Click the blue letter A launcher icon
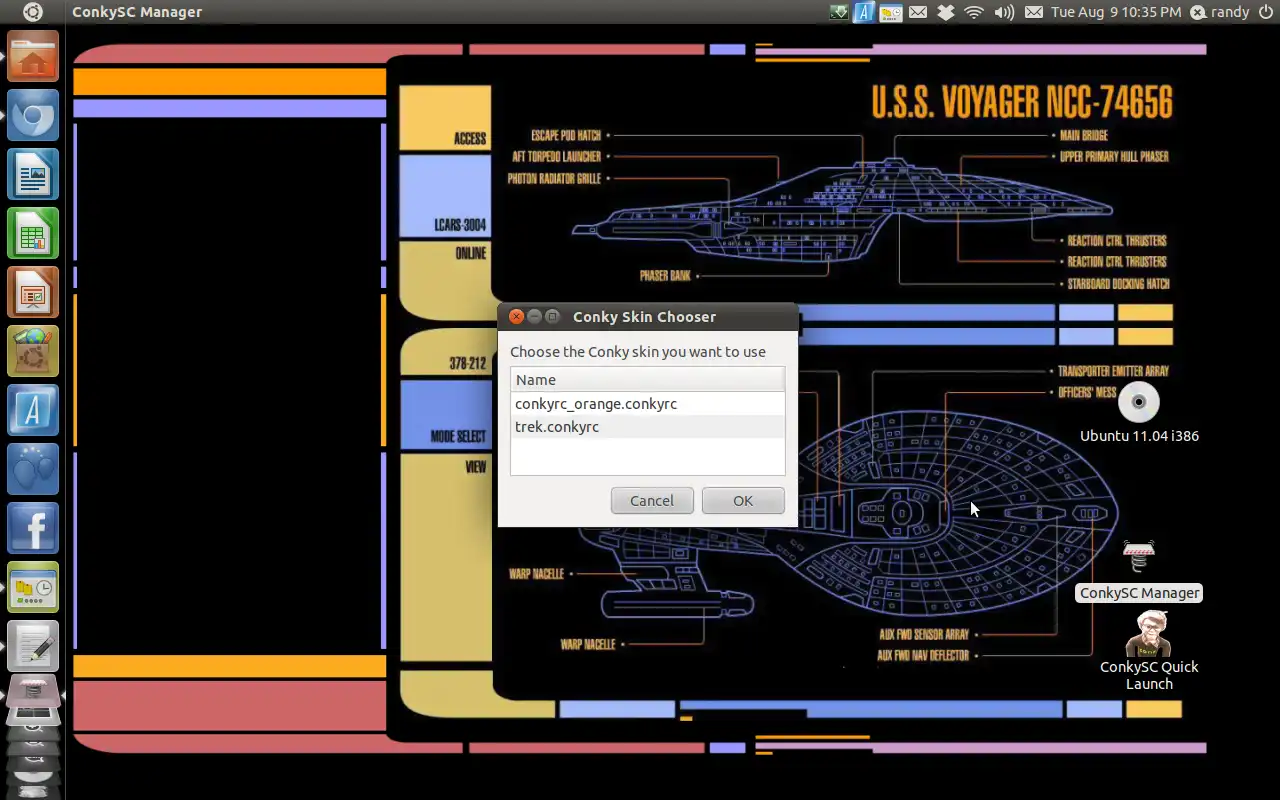Viewport: 1280px width, 800px height. [33, 410]
